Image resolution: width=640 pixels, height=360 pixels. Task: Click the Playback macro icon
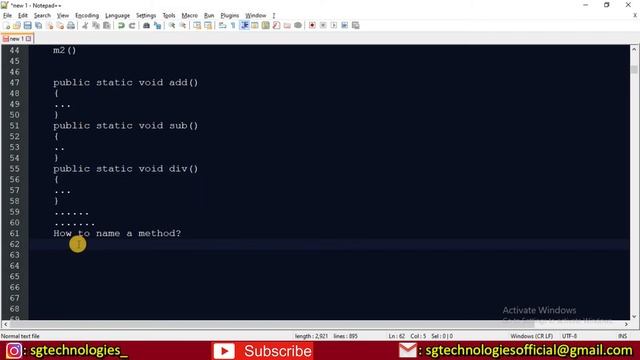(x=334, y=25)
